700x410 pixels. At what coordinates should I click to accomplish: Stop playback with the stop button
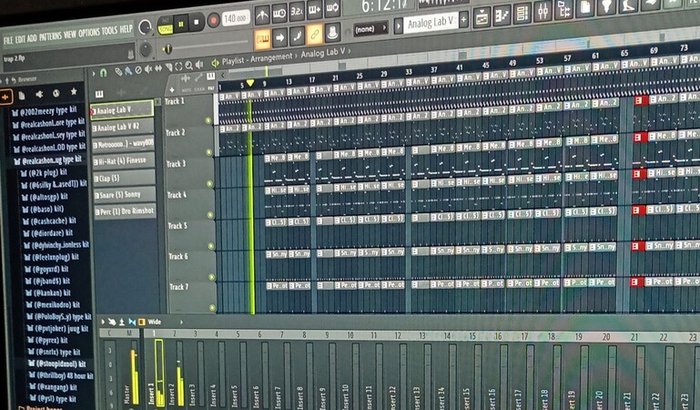[x=196, y=22]
